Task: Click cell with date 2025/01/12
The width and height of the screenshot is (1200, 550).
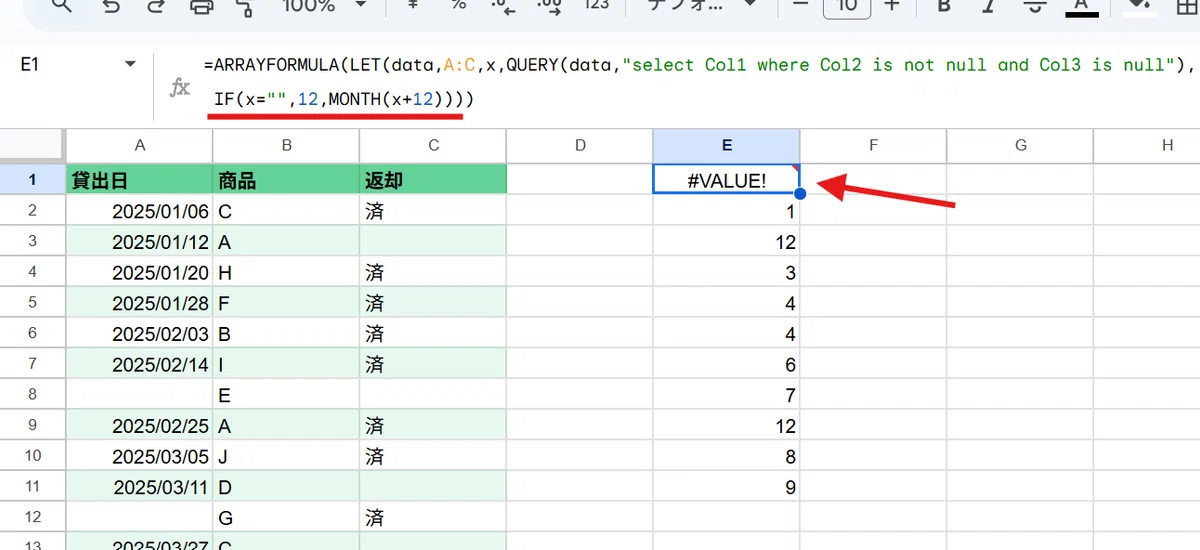Action: [140, 242]
